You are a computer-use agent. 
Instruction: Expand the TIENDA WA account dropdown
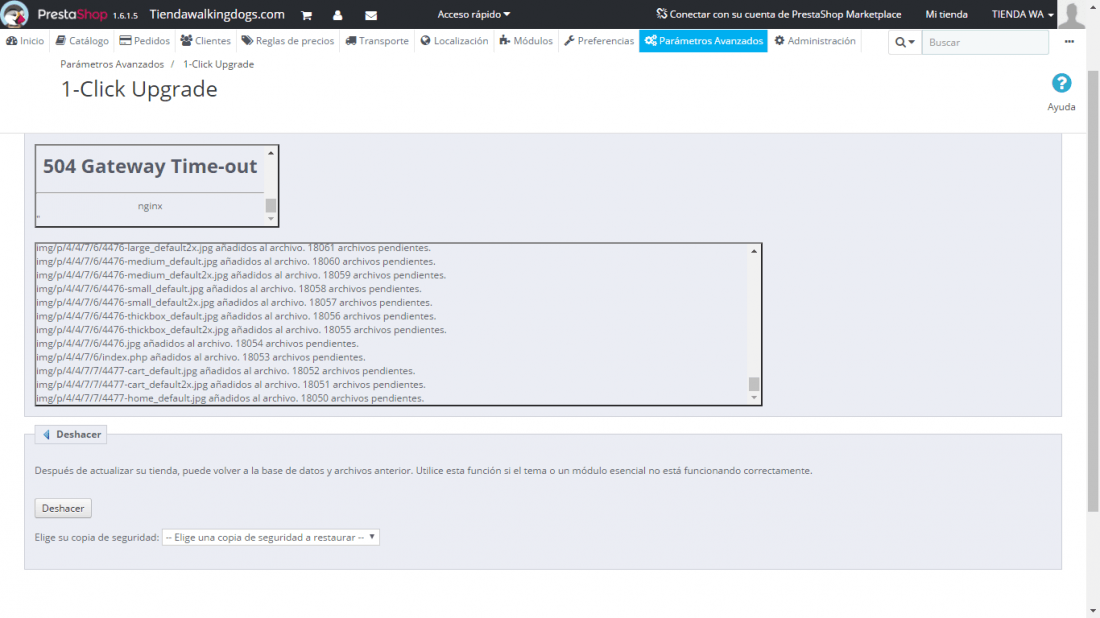click(1022, 14)
